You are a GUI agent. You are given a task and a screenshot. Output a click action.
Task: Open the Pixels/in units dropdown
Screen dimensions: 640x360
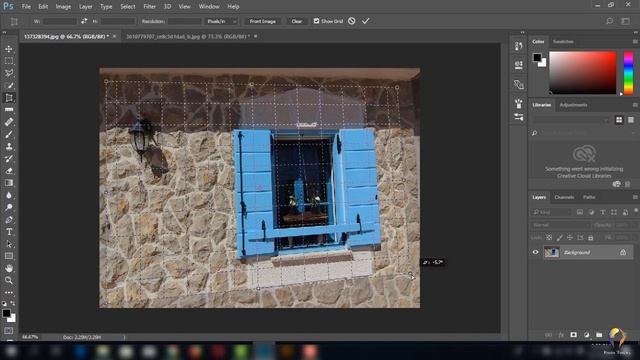(222, 21)
